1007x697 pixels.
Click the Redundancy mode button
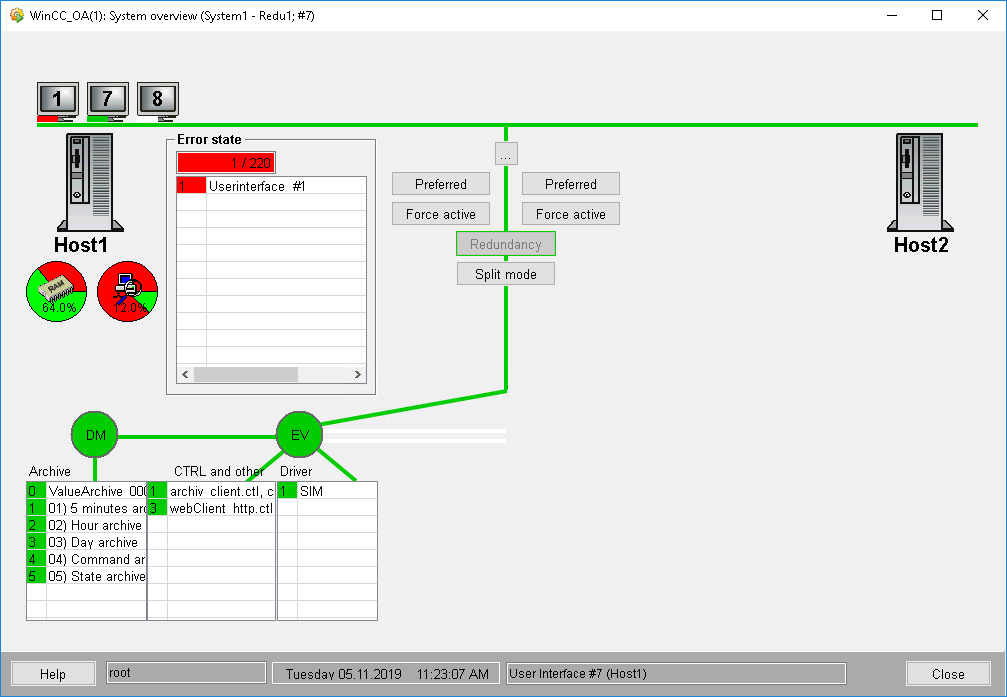505,244
